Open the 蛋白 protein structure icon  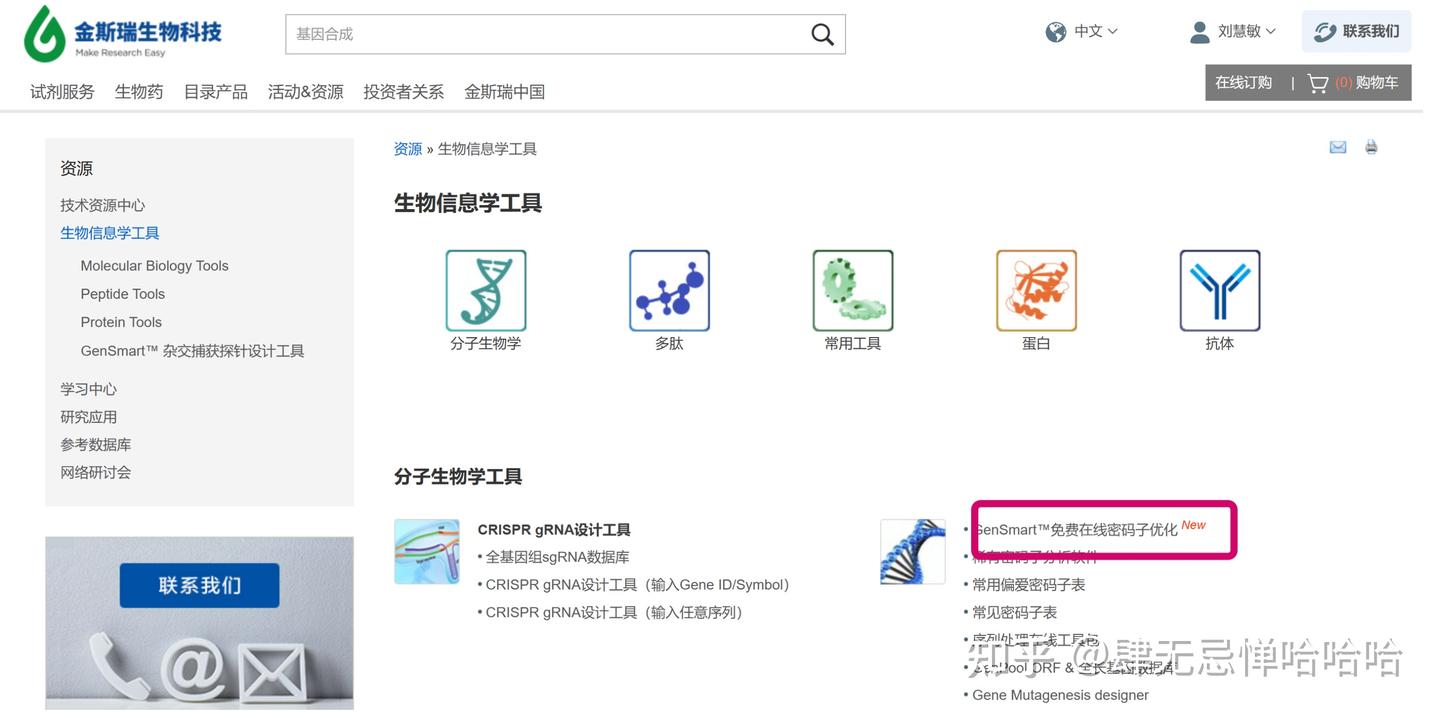click(1036, 290)
